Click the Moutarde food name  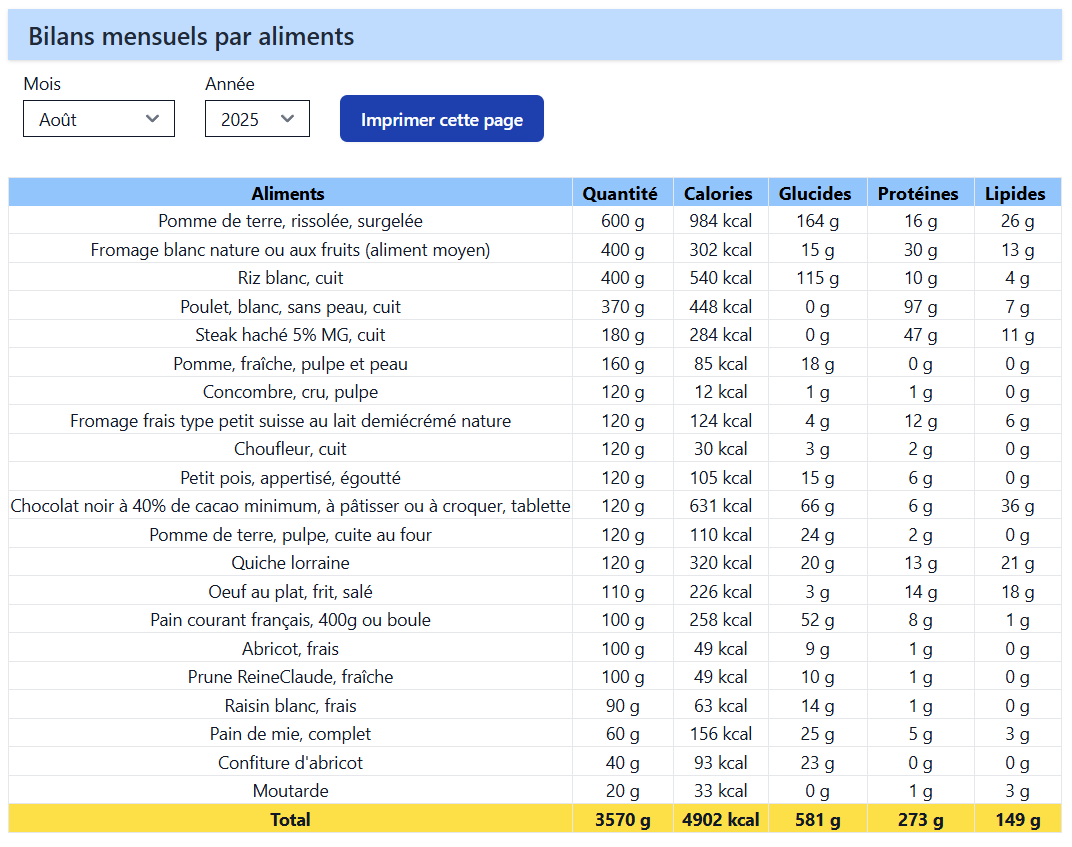290,791
